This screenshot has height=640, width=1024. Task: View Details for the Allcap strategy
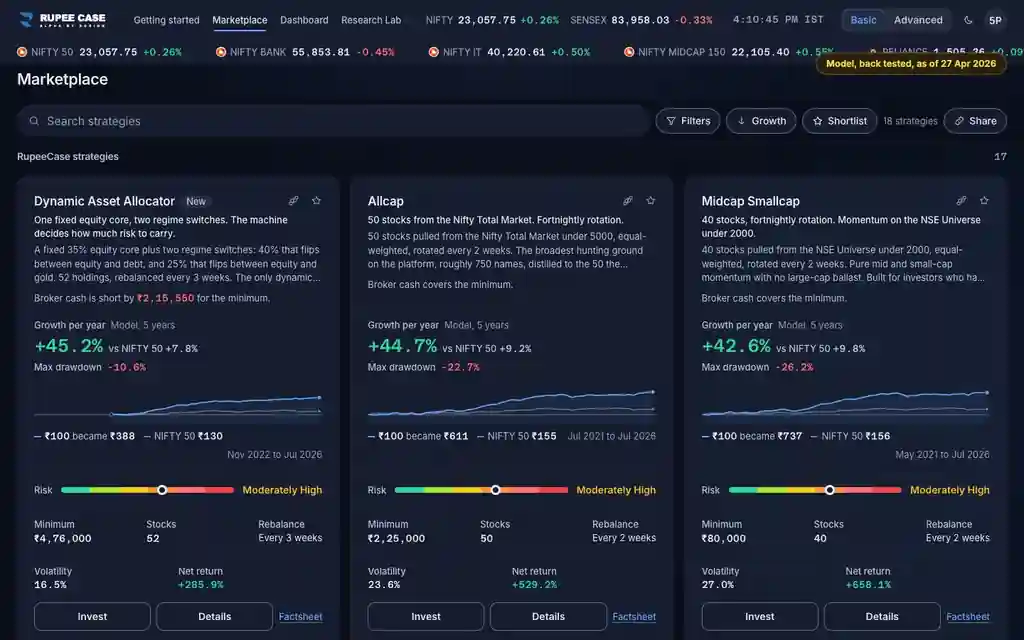[x=549, y=616]
